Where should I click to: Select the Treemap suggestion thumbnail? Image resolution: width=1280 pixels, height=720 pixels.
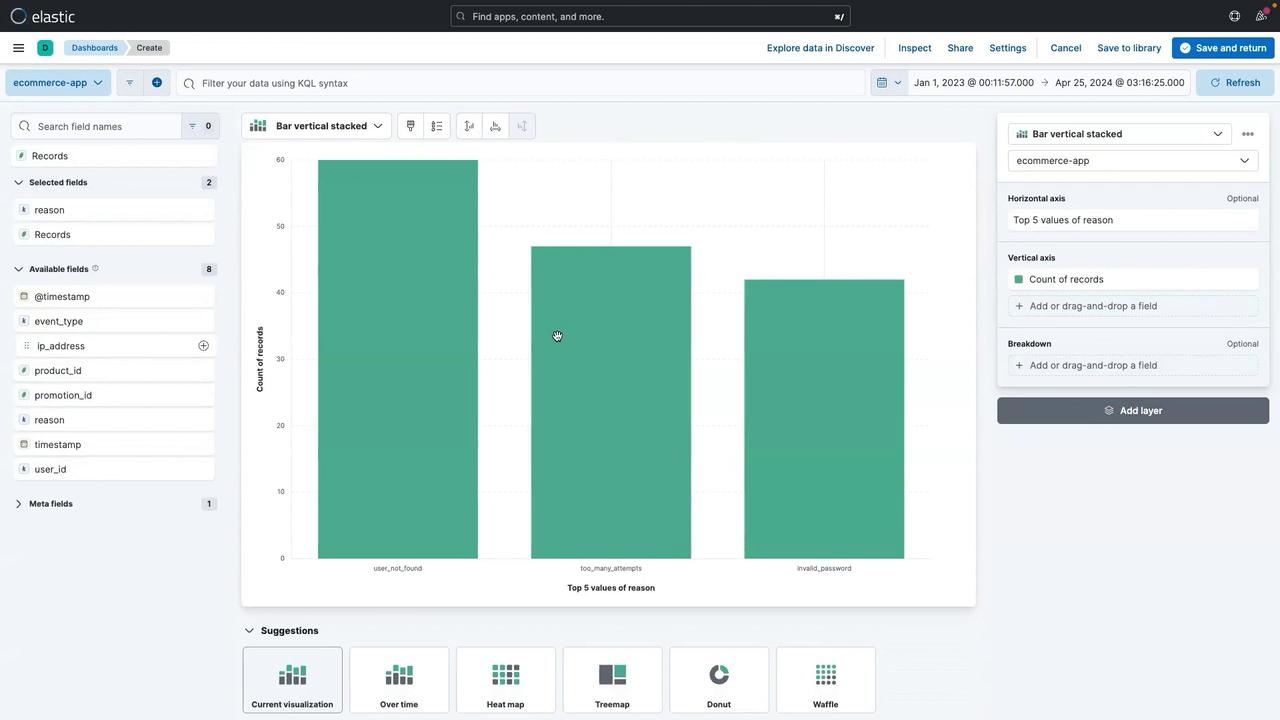pos(612,680)
